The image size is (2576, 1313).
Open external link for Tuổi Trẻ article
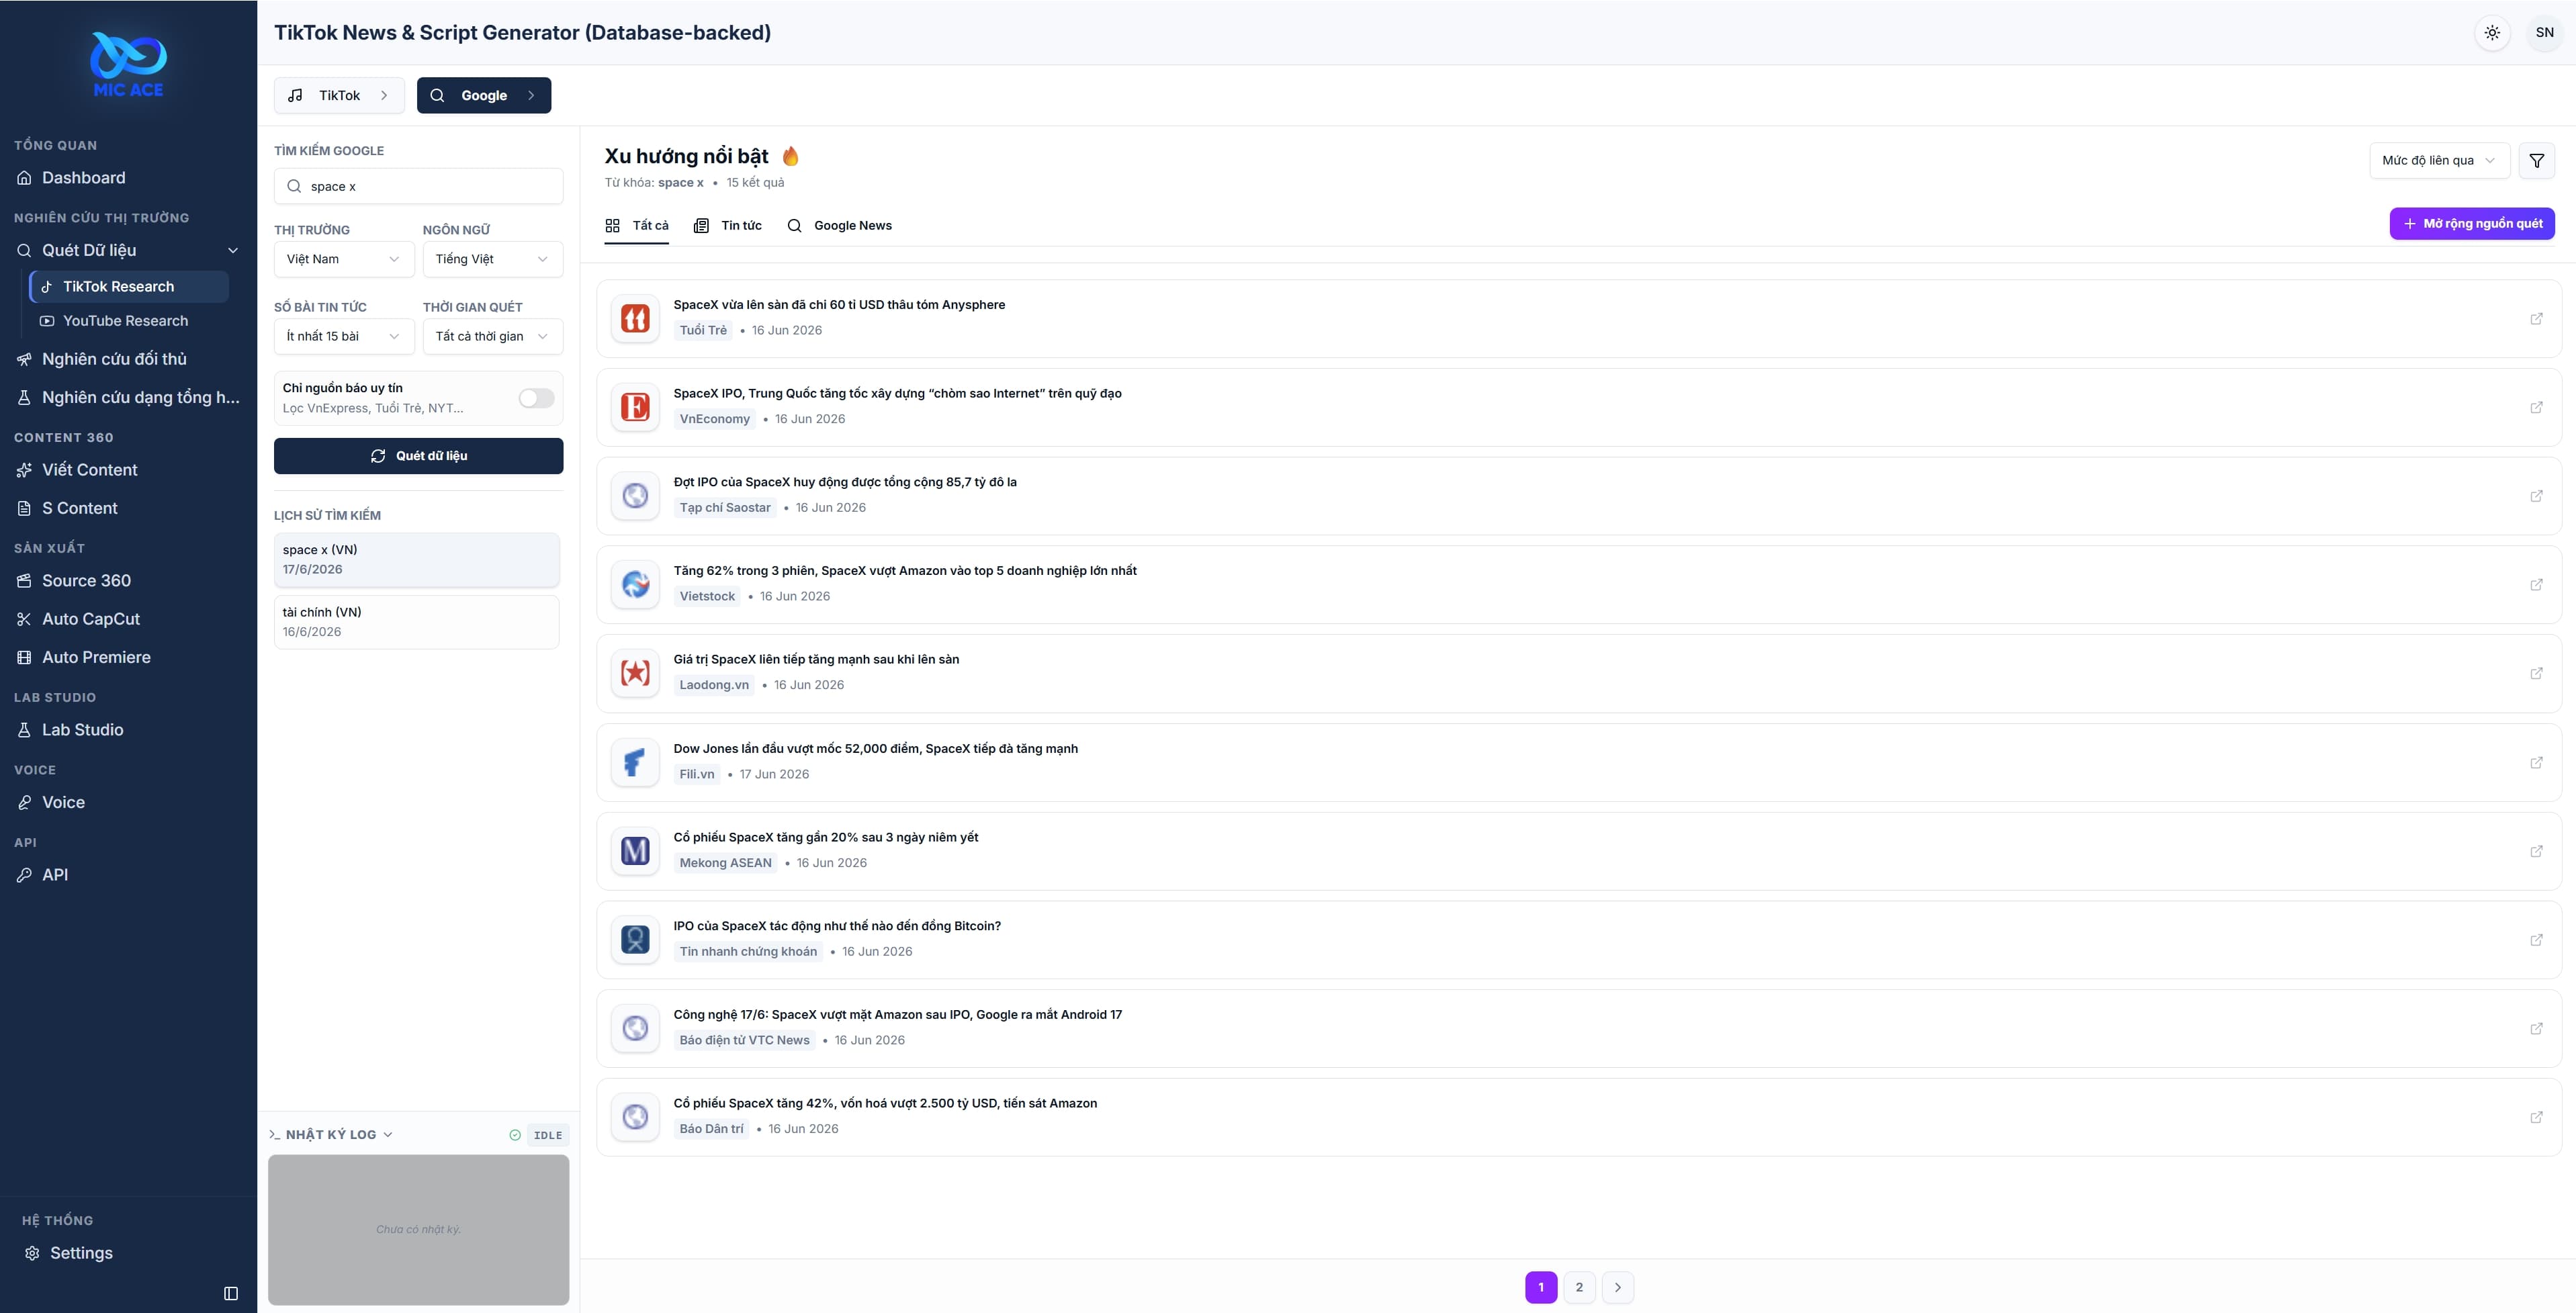pyautogui.click(x=2536, y=318)
